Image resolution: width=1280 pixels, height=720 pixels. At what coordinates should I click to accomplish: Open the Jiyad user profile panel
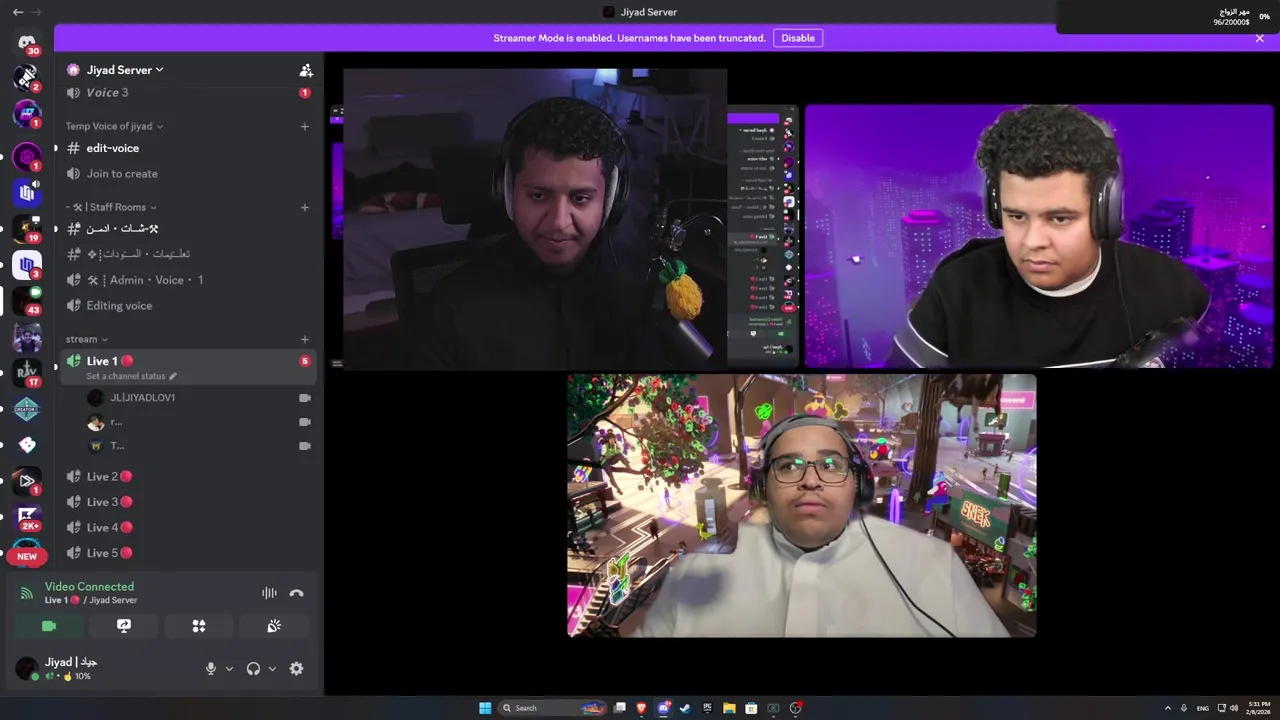pos(70,669)
